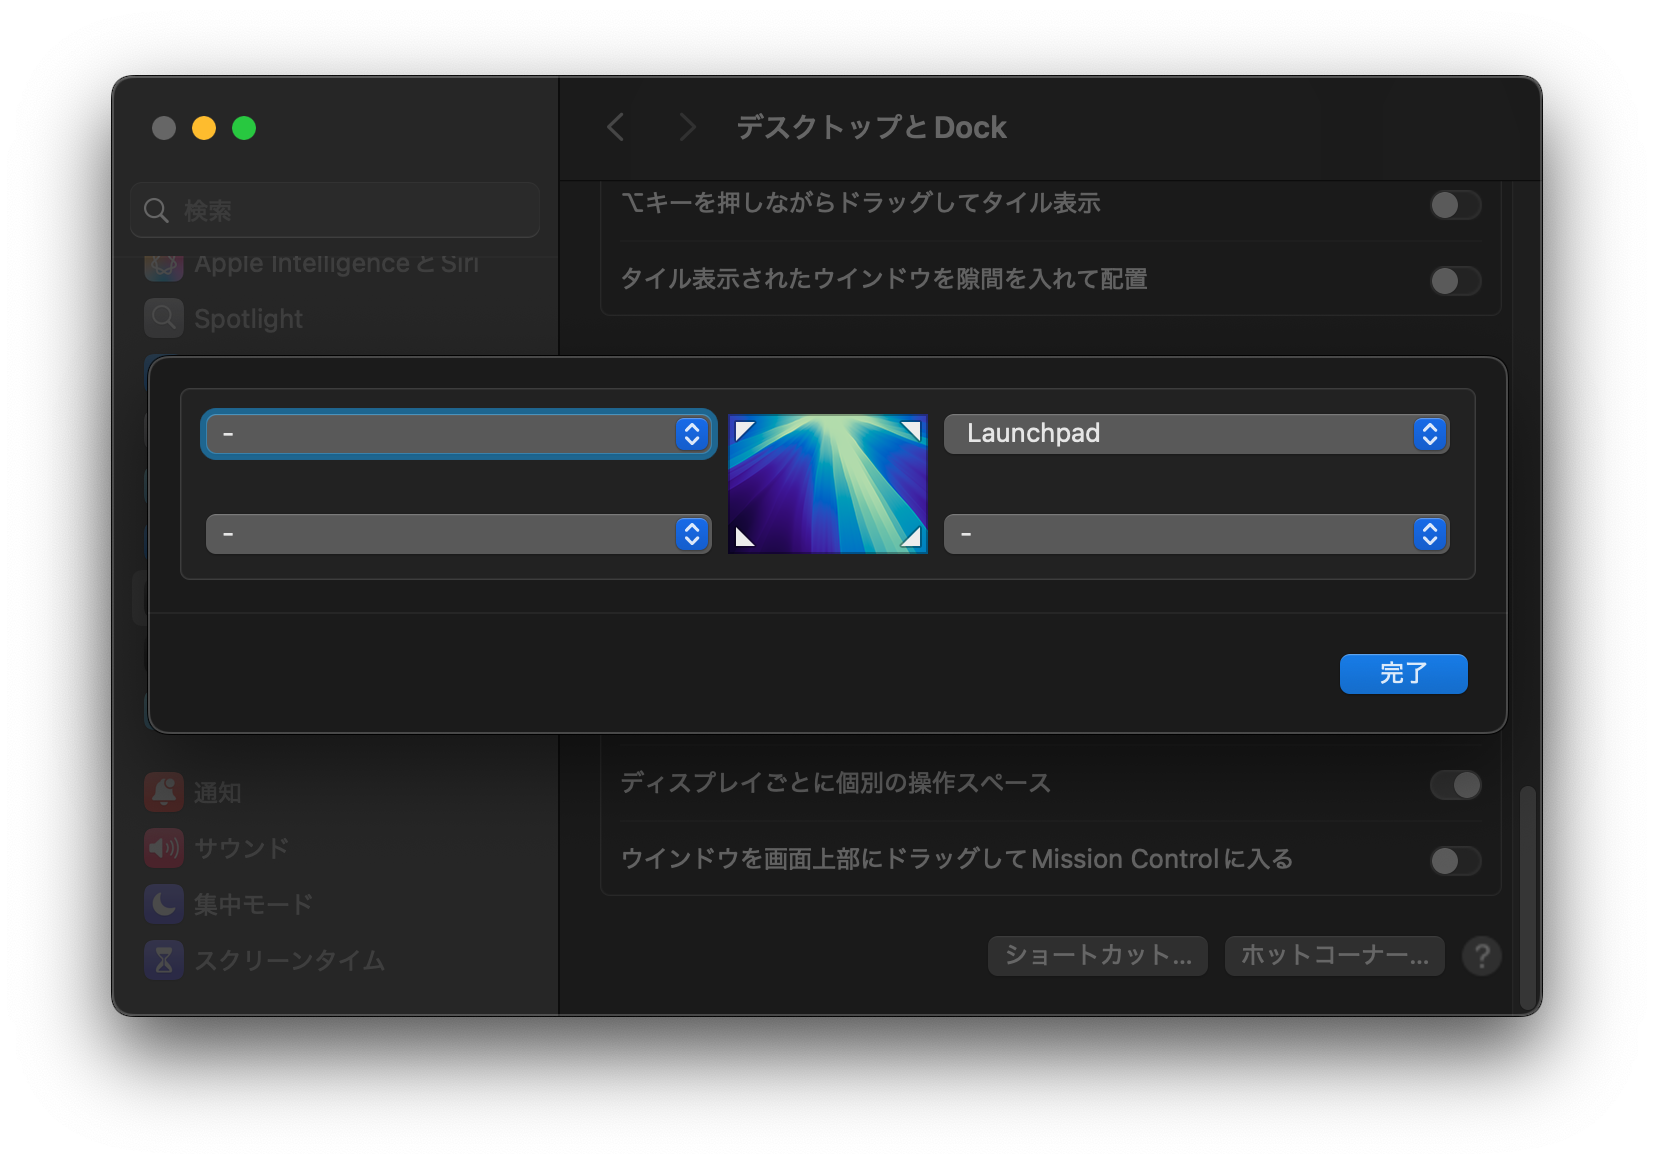Open Sound settings via the speaker icon

coord(163,847)
